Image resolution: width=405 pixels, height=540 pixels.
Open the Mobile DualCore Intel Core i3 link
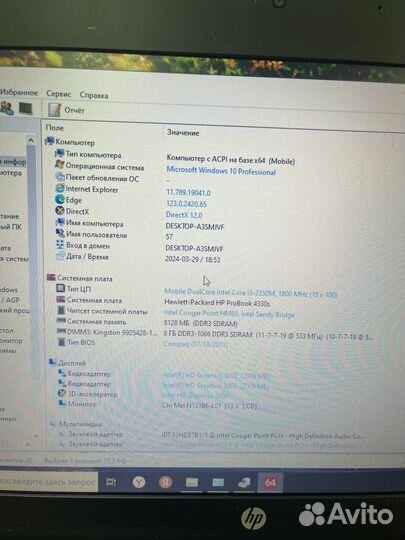pos(251,293)
